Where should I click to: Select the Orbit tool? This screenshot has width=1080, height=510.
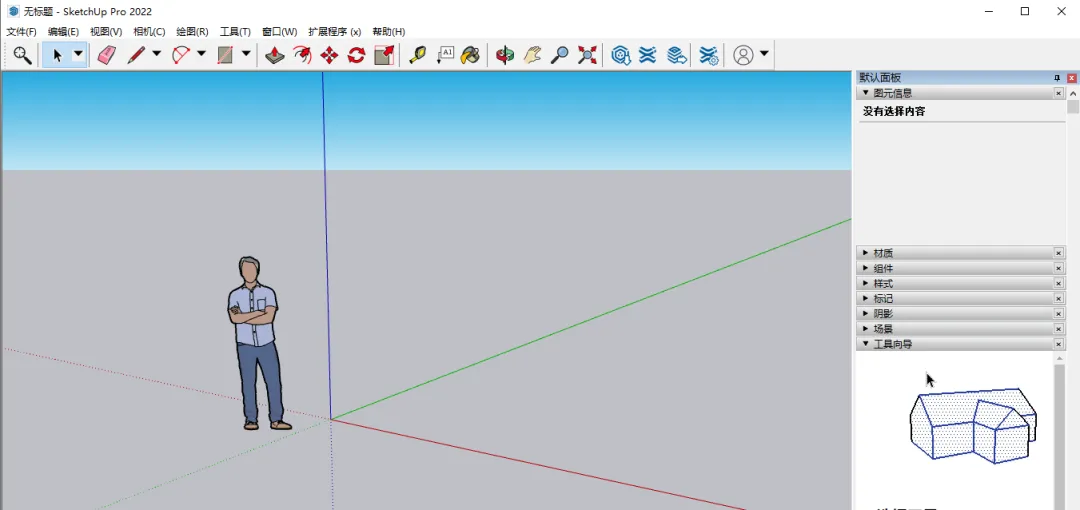tap(505, 55)
